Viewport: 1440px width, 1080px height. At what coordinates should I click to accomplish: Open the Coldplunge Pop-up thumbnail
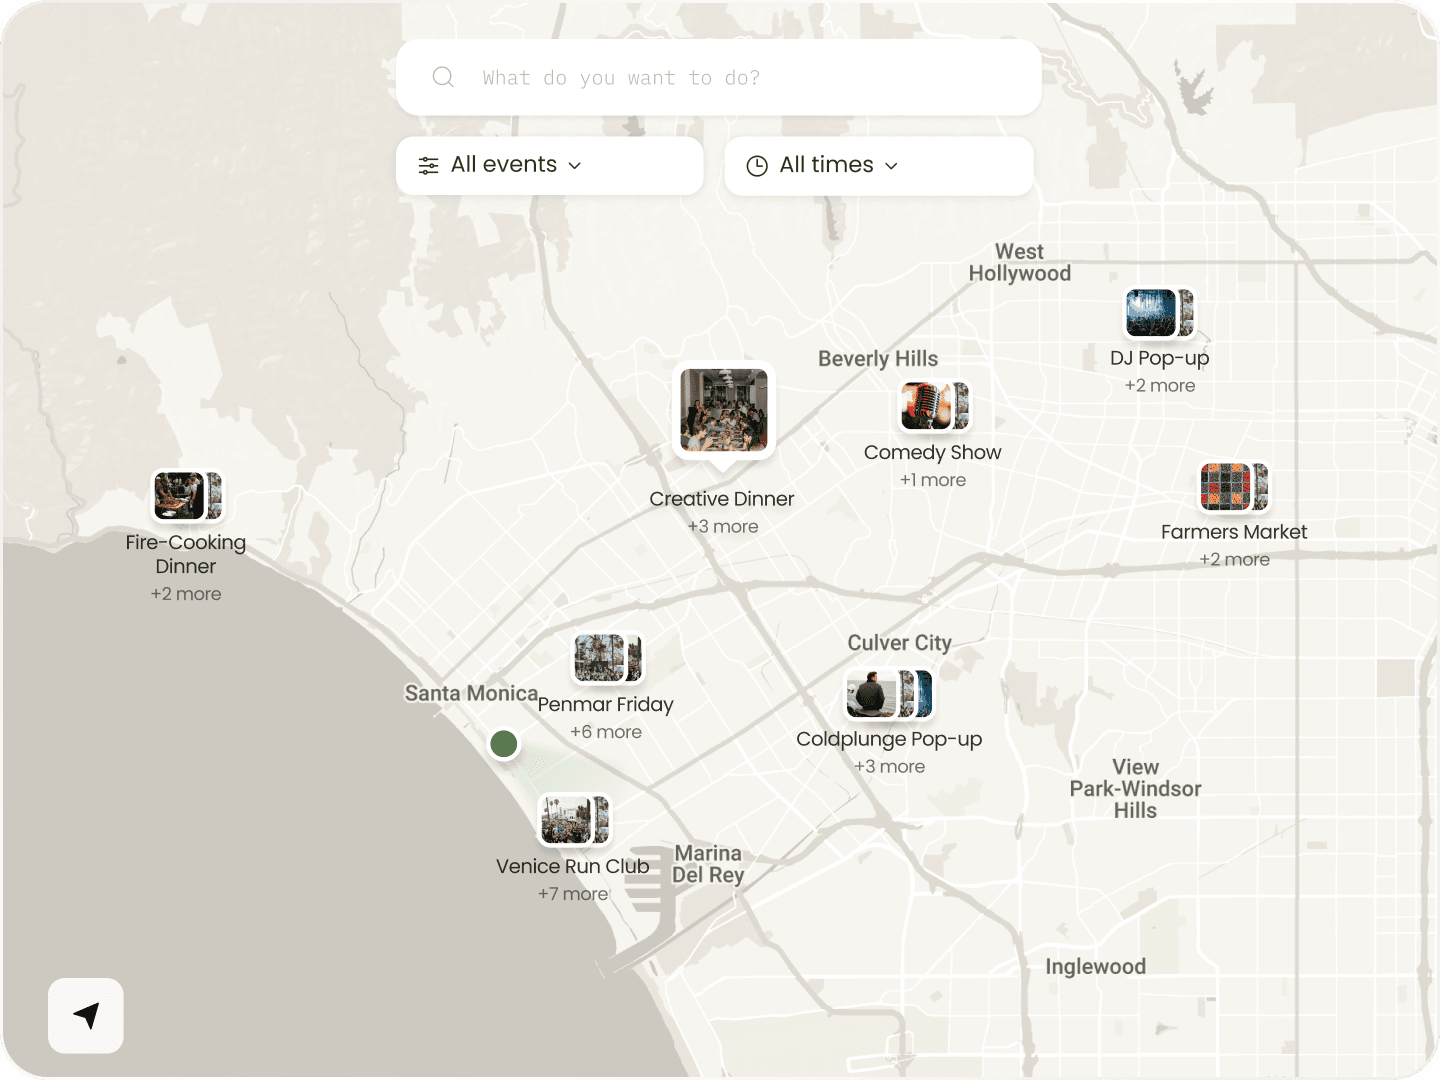click(874, 694)
